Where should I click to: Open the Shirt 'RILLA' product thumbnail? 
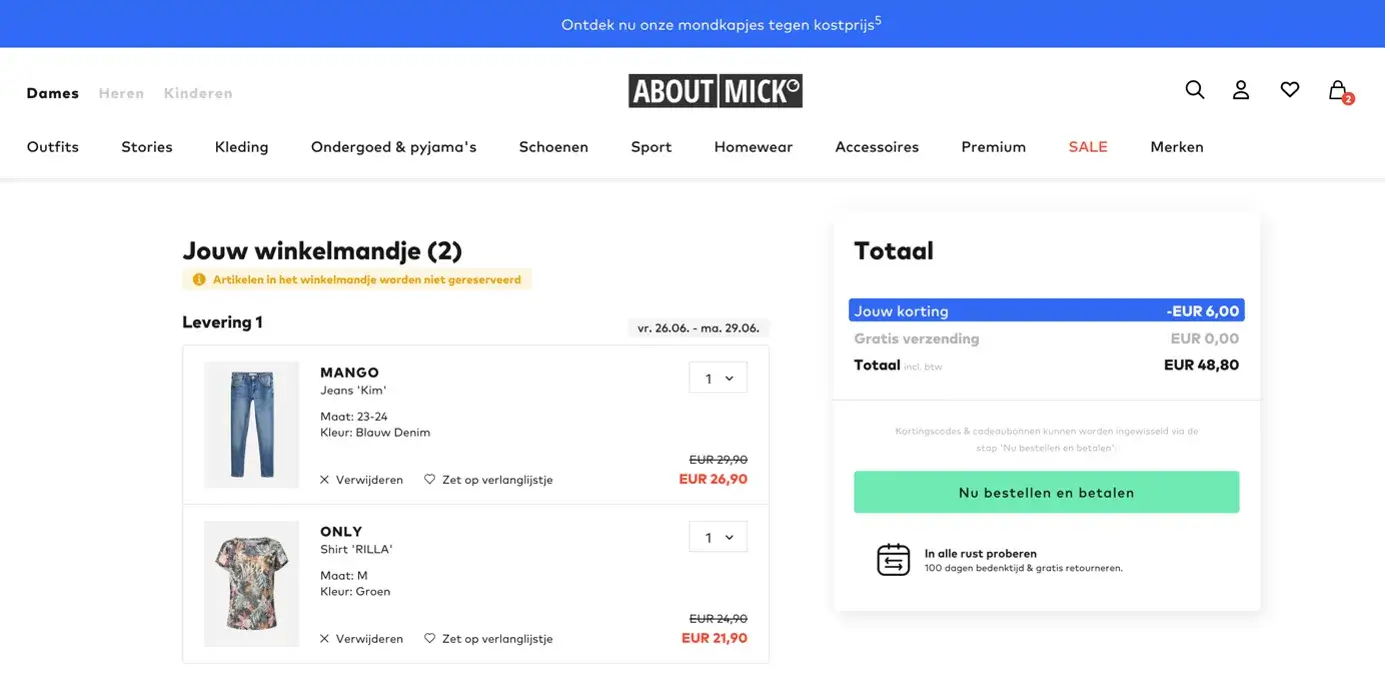tap(251, 584)
